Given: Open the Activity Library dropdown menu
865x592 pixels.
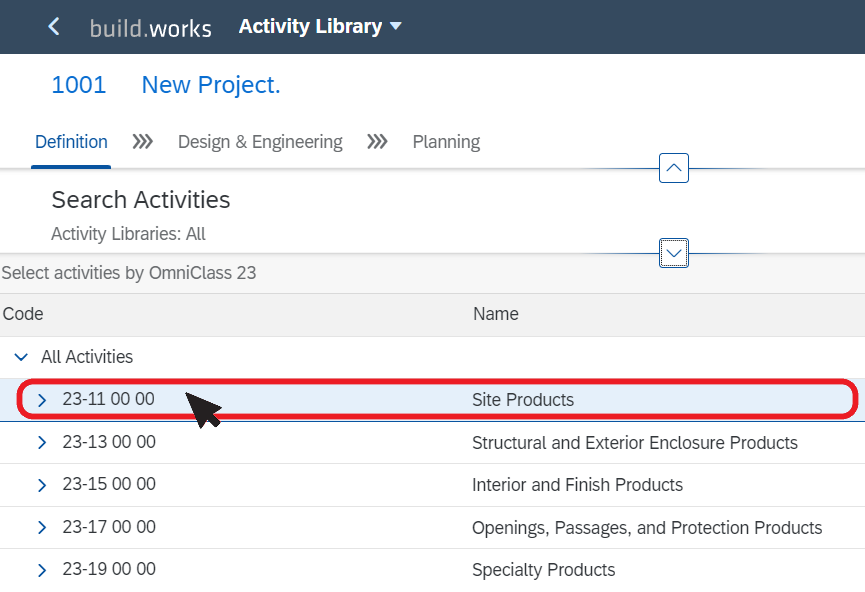Looking at the screenshot, I should [x=320, y=26].
